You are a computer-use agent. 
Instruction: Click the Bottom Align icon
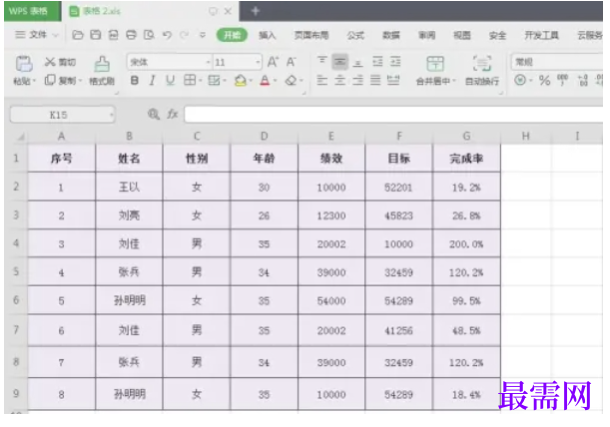pyautogui.click(x=358, y=61)
